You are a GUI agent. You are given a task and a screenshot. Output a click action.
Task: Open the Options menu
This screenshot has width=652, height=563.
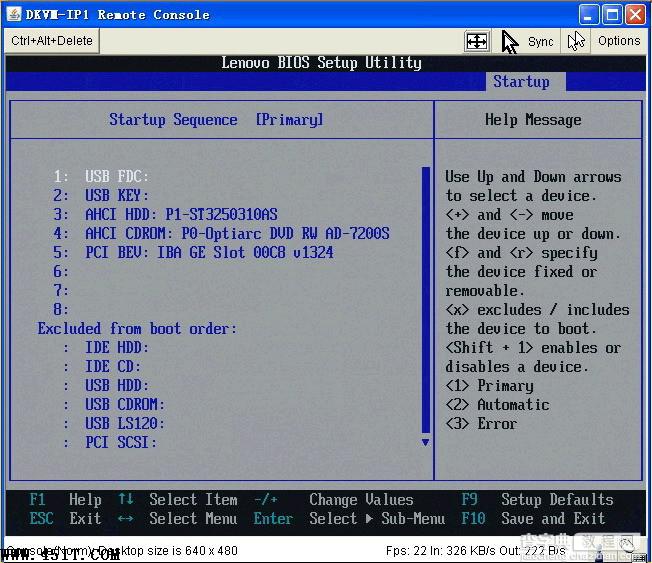(x=619, y=41)
